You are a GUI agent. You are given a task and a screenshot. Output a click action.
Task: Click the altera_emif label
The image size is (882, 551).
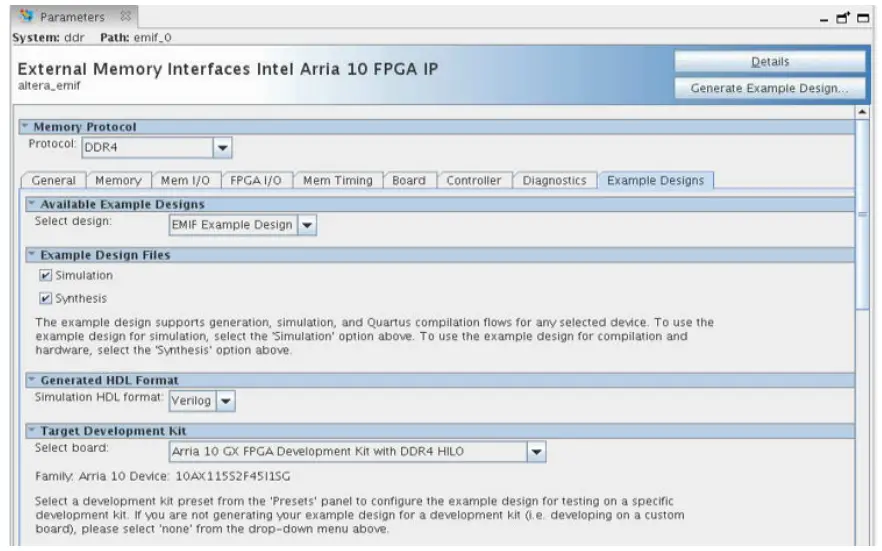pos(49,86)
